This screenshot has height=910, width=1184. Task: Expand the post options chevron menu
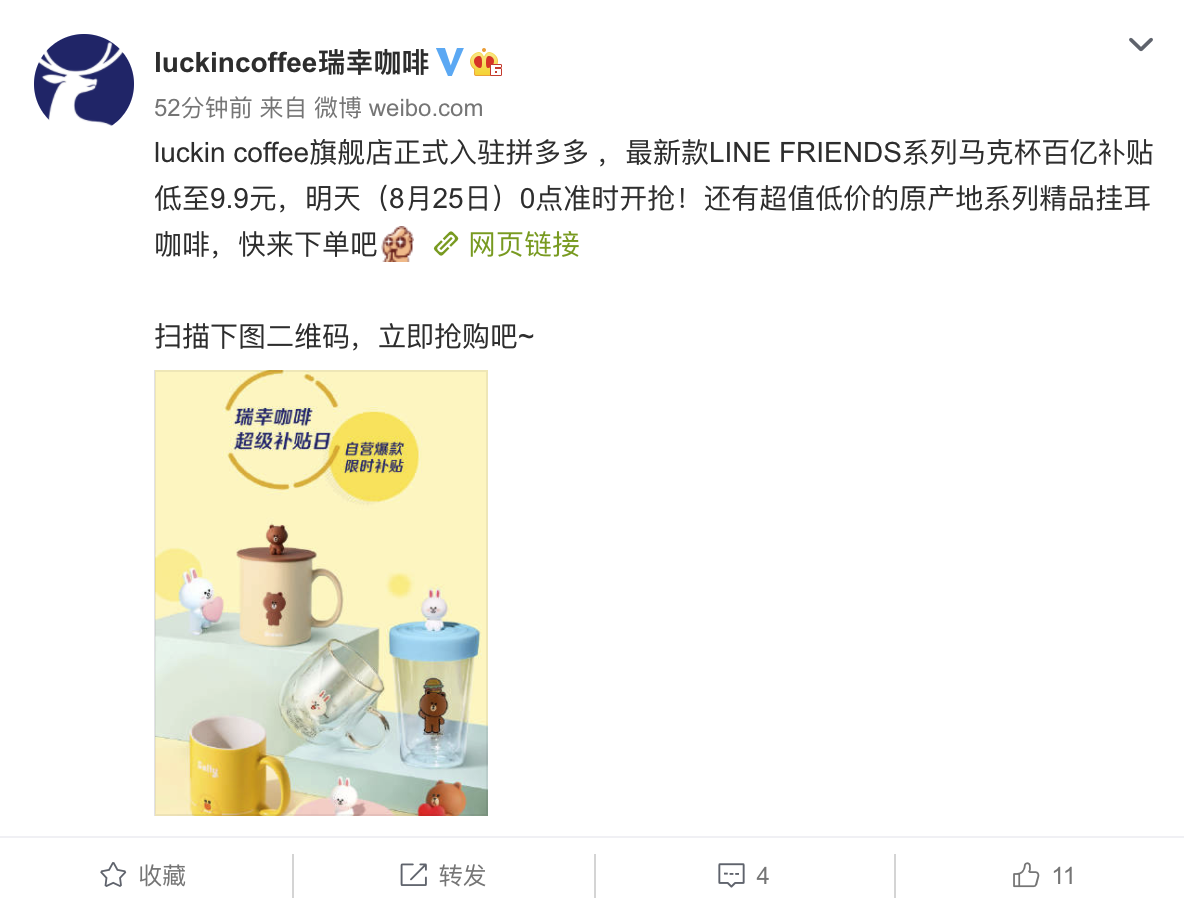(1140, 45)
